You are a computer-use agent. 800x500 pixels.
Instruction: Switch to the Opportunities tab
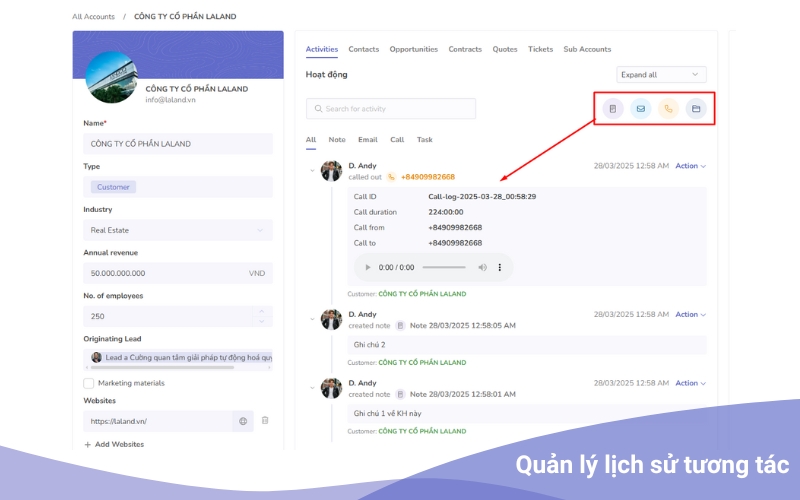click(x=413, y=49)
